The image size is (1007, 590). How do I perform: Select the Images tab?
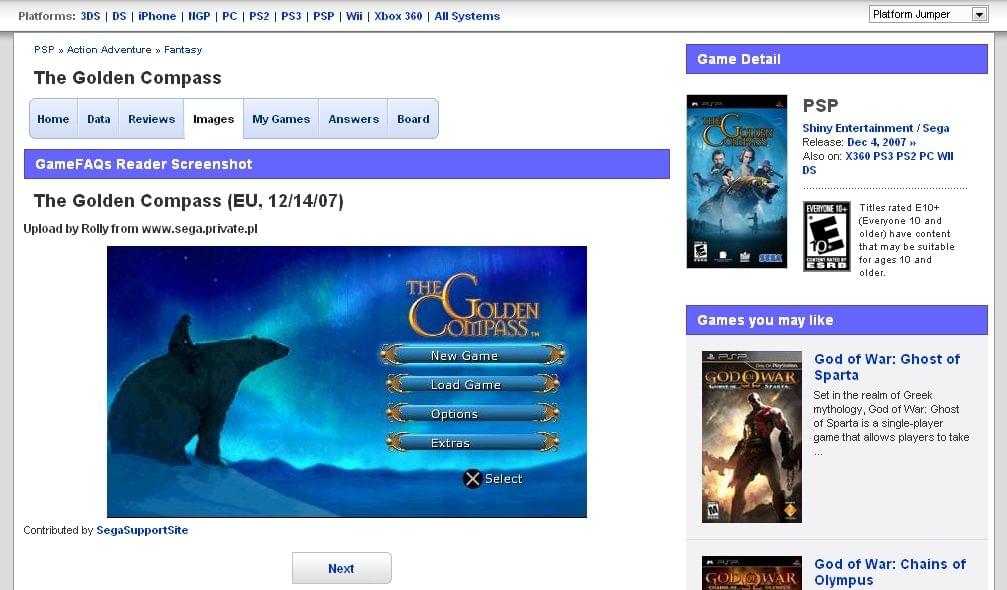tap(214, 119)
